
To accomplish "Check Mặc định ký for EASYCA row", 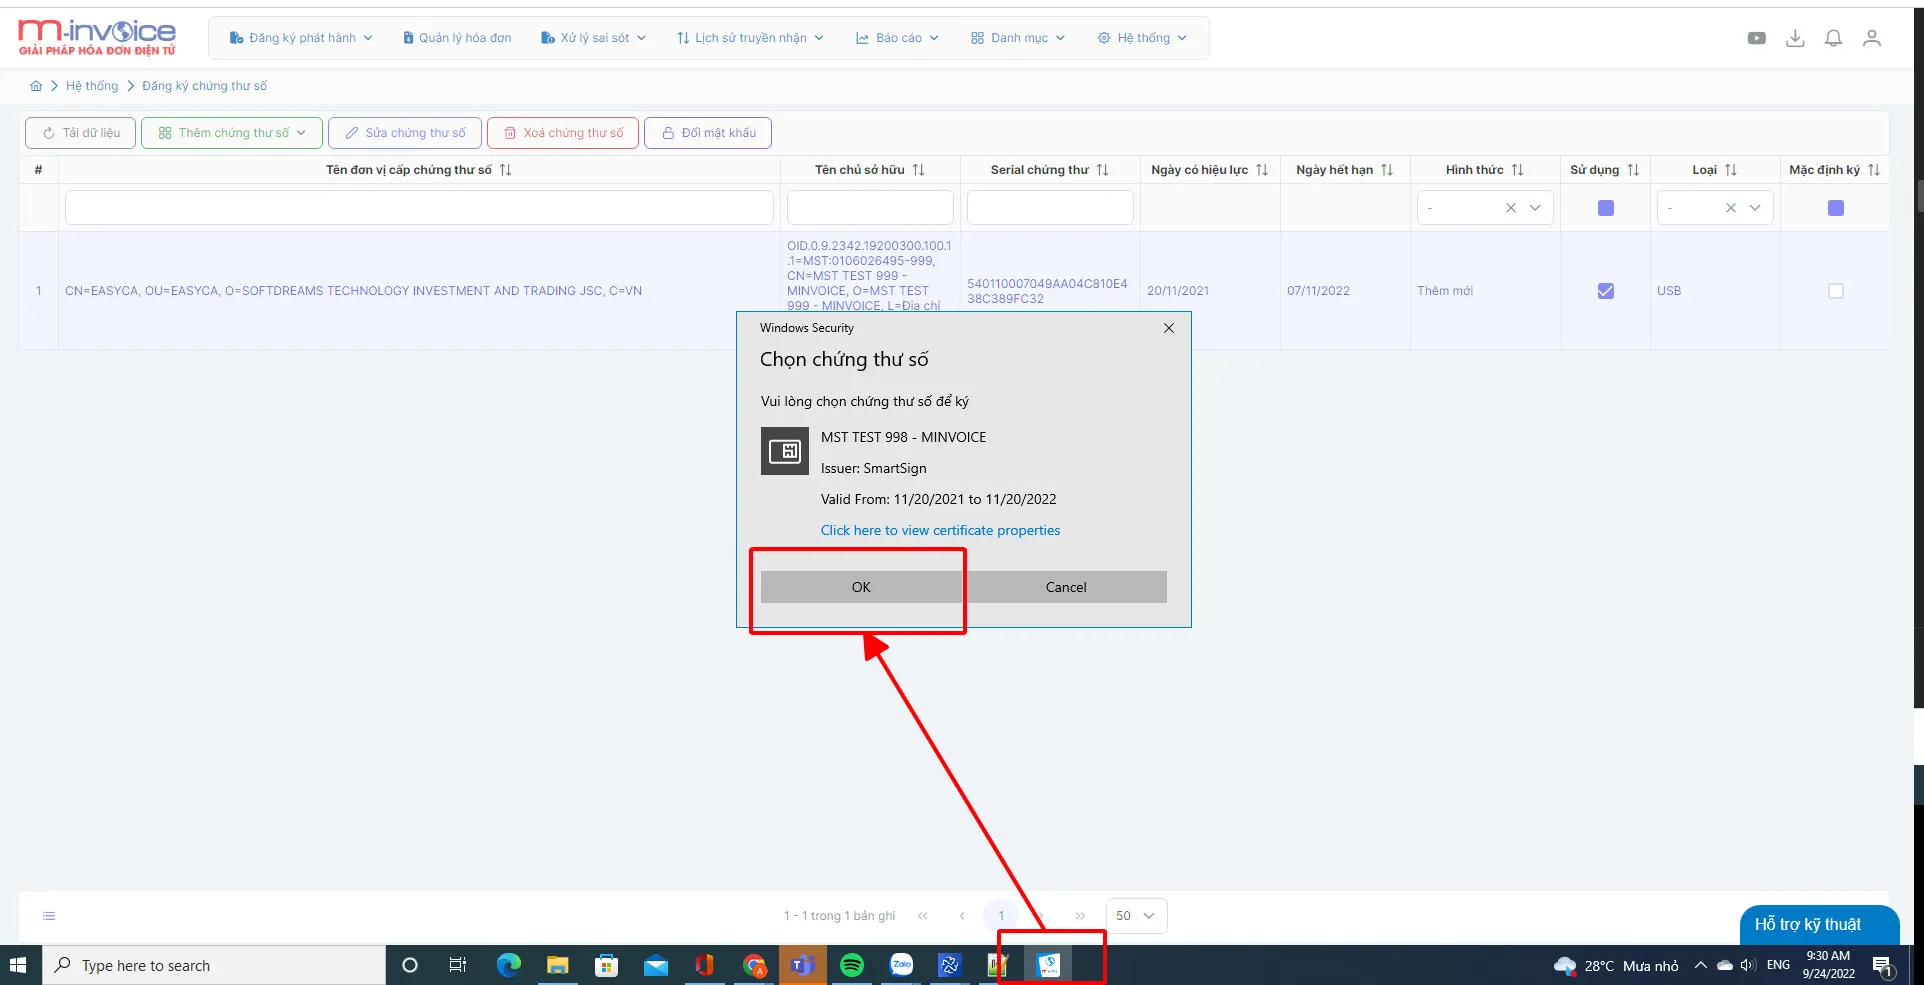I will coord(1836,291).
